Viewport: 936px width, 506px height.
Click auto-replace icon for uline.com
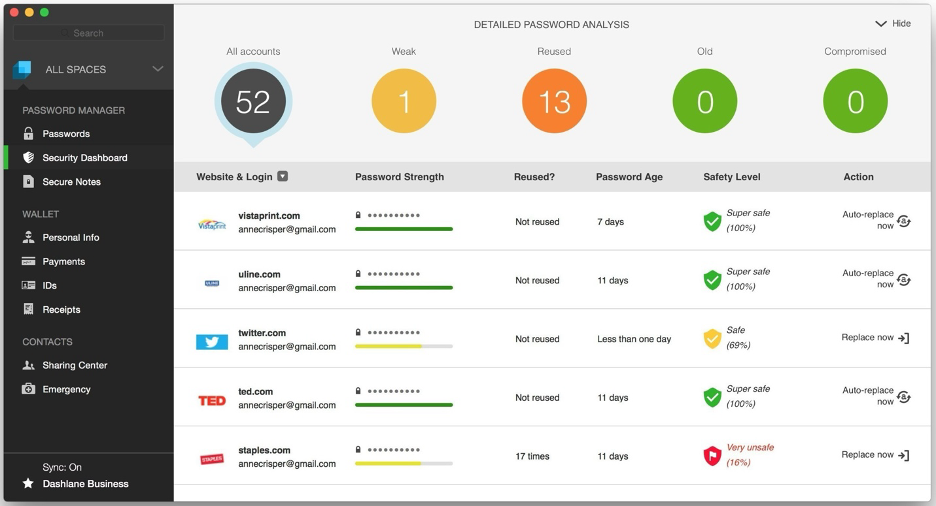pos(904,279)
